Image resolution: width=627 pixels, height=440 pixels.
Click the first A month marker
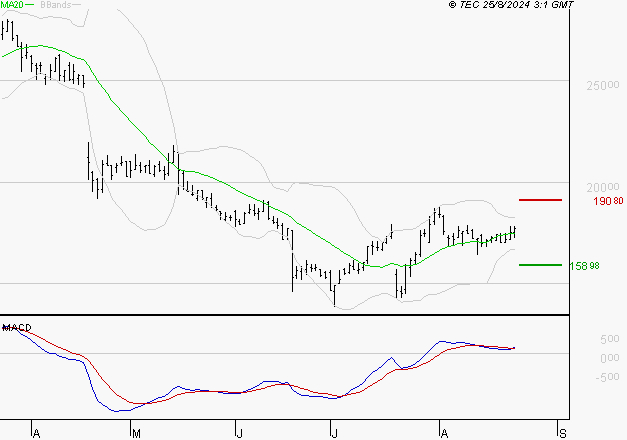pyautogui.click(x=36, y=434)
